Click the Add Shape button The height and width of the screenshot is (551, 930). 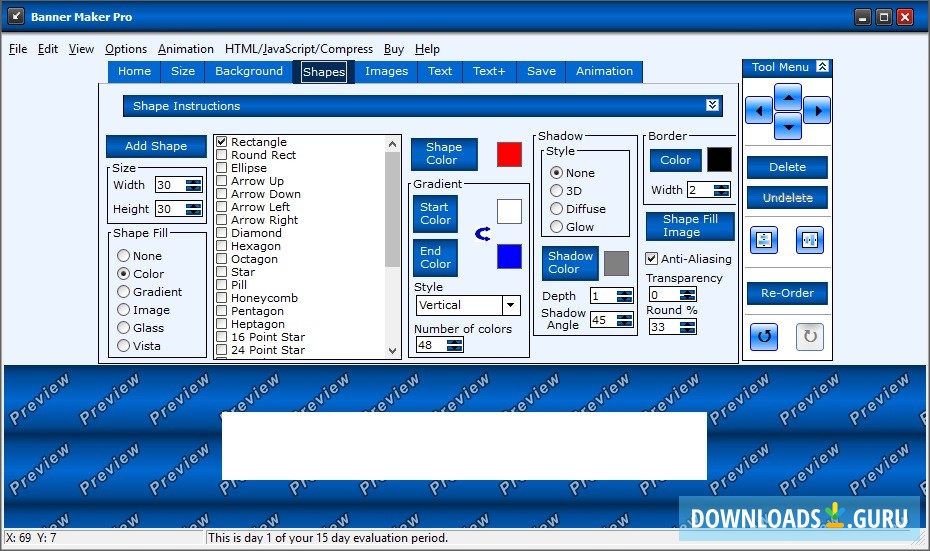click(x=156, y=146)
